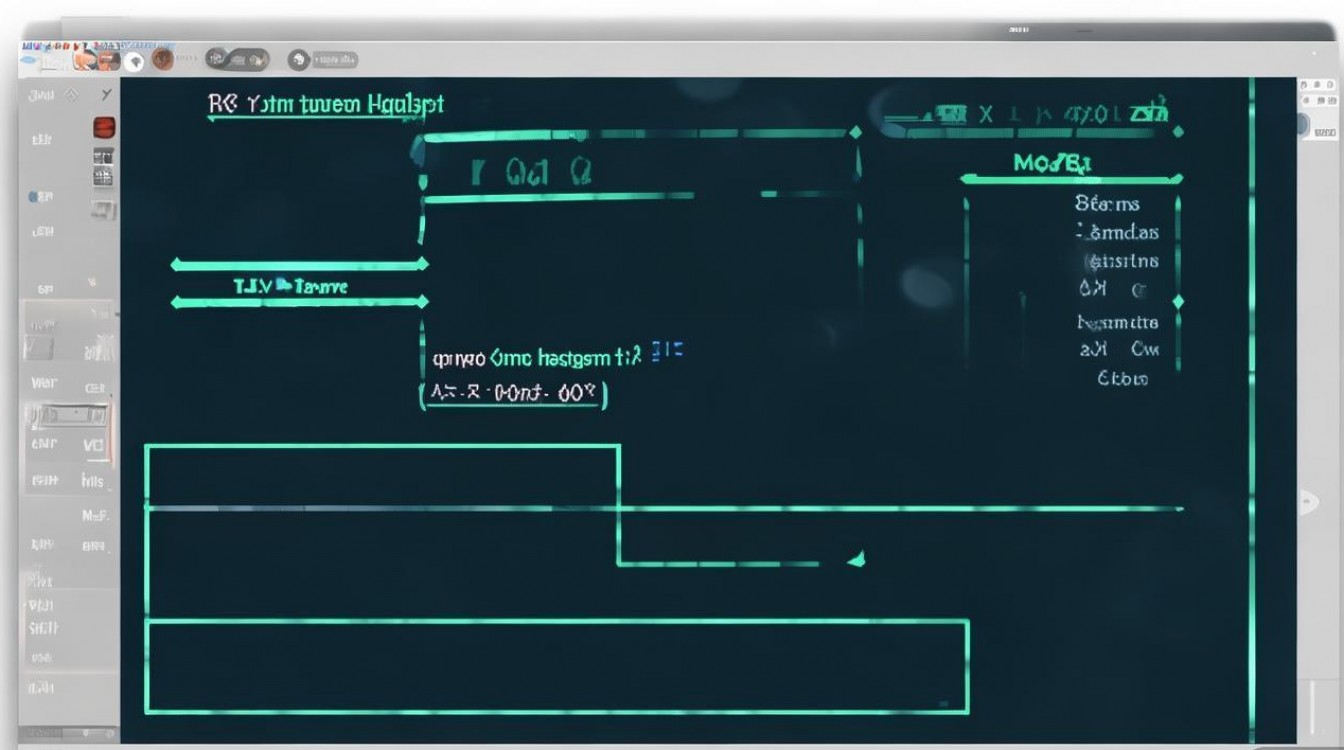Click the red icon in left sidebar

click(103, 127)
